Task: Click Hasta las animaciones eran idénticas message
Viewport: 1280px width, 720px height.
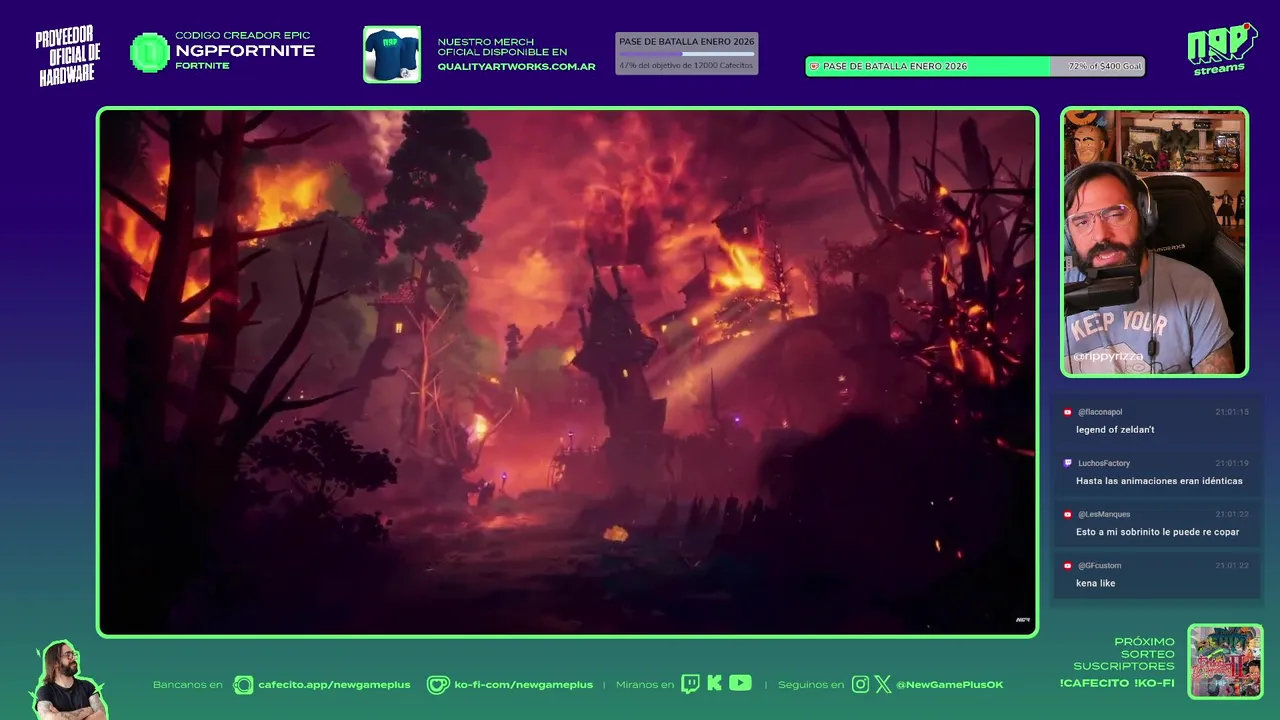Action: tap(1159, 481)
